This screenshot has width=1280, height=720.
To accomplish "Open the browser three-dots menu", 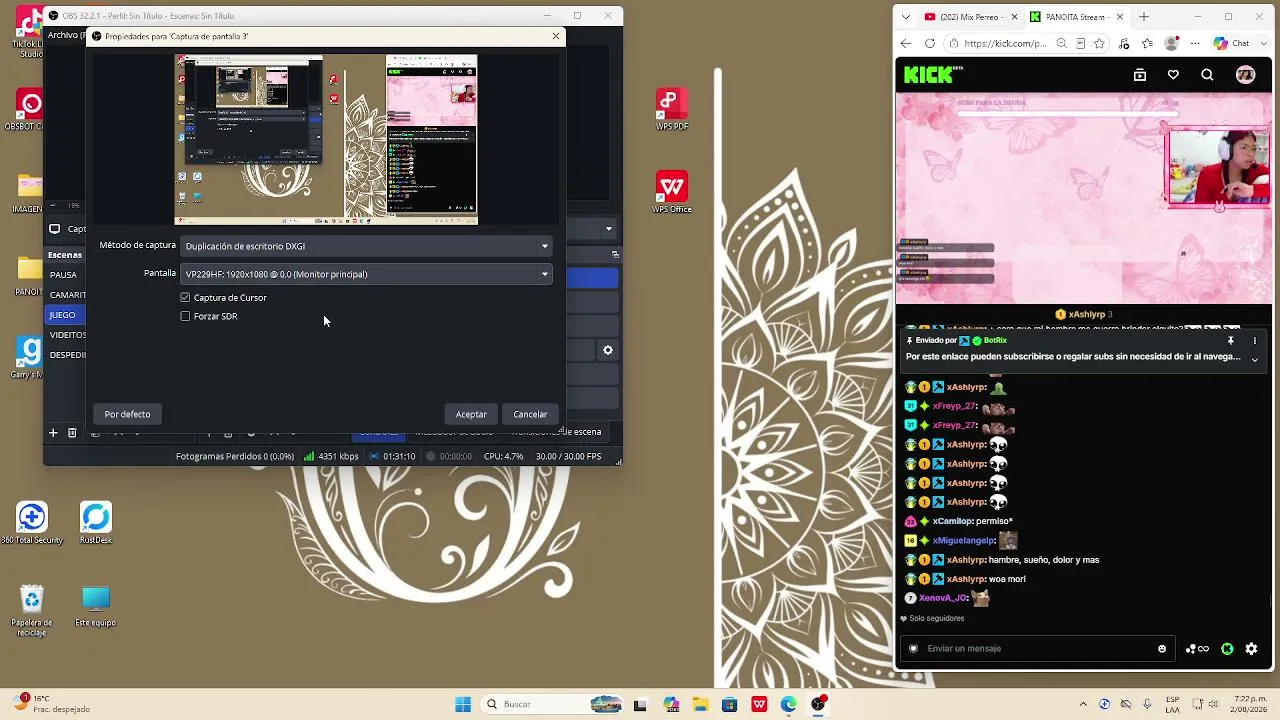I will (1197, 44).
